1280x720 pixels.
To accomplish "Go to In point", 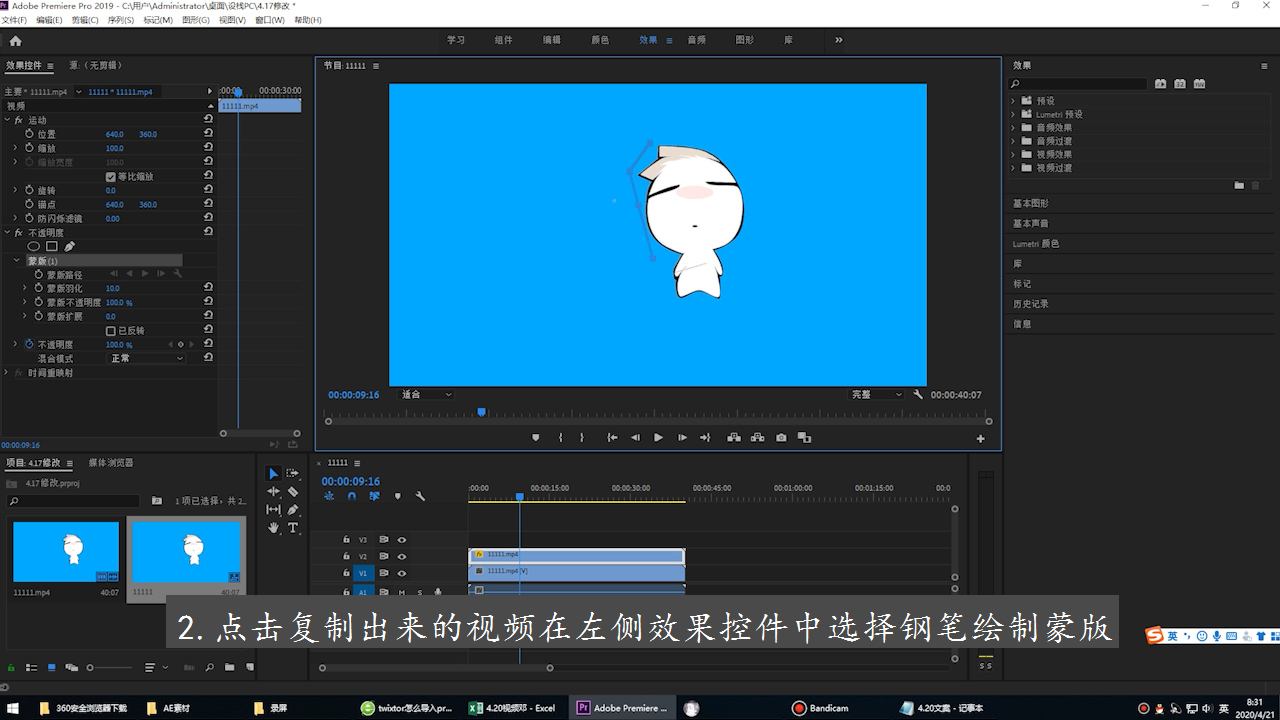I will pos(612,437).
